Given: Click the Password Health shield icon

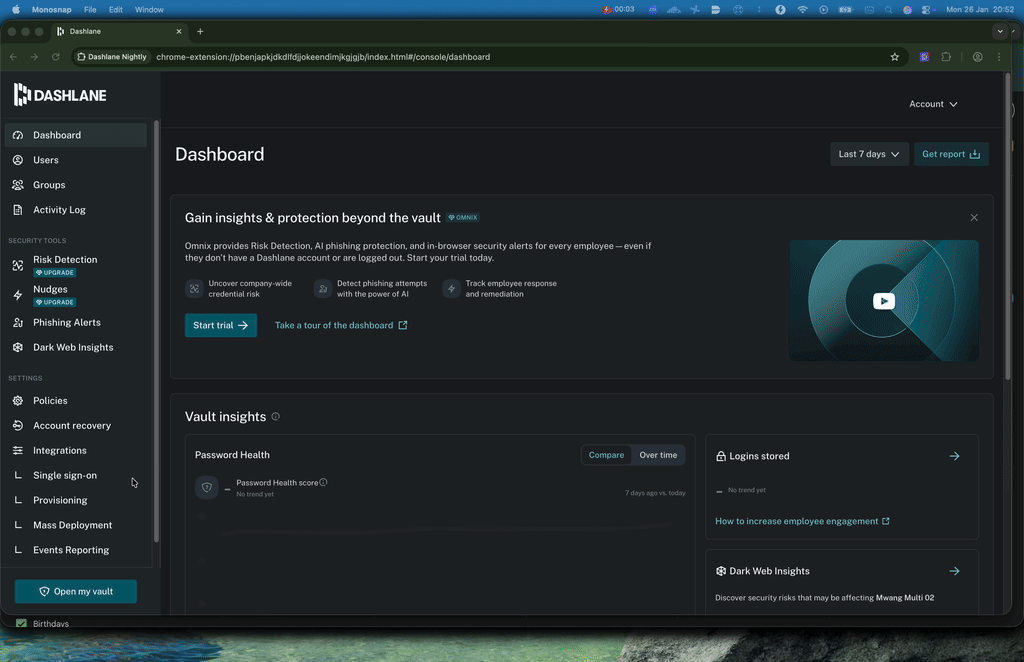Looking at the screenshot, I should point(207,487).
